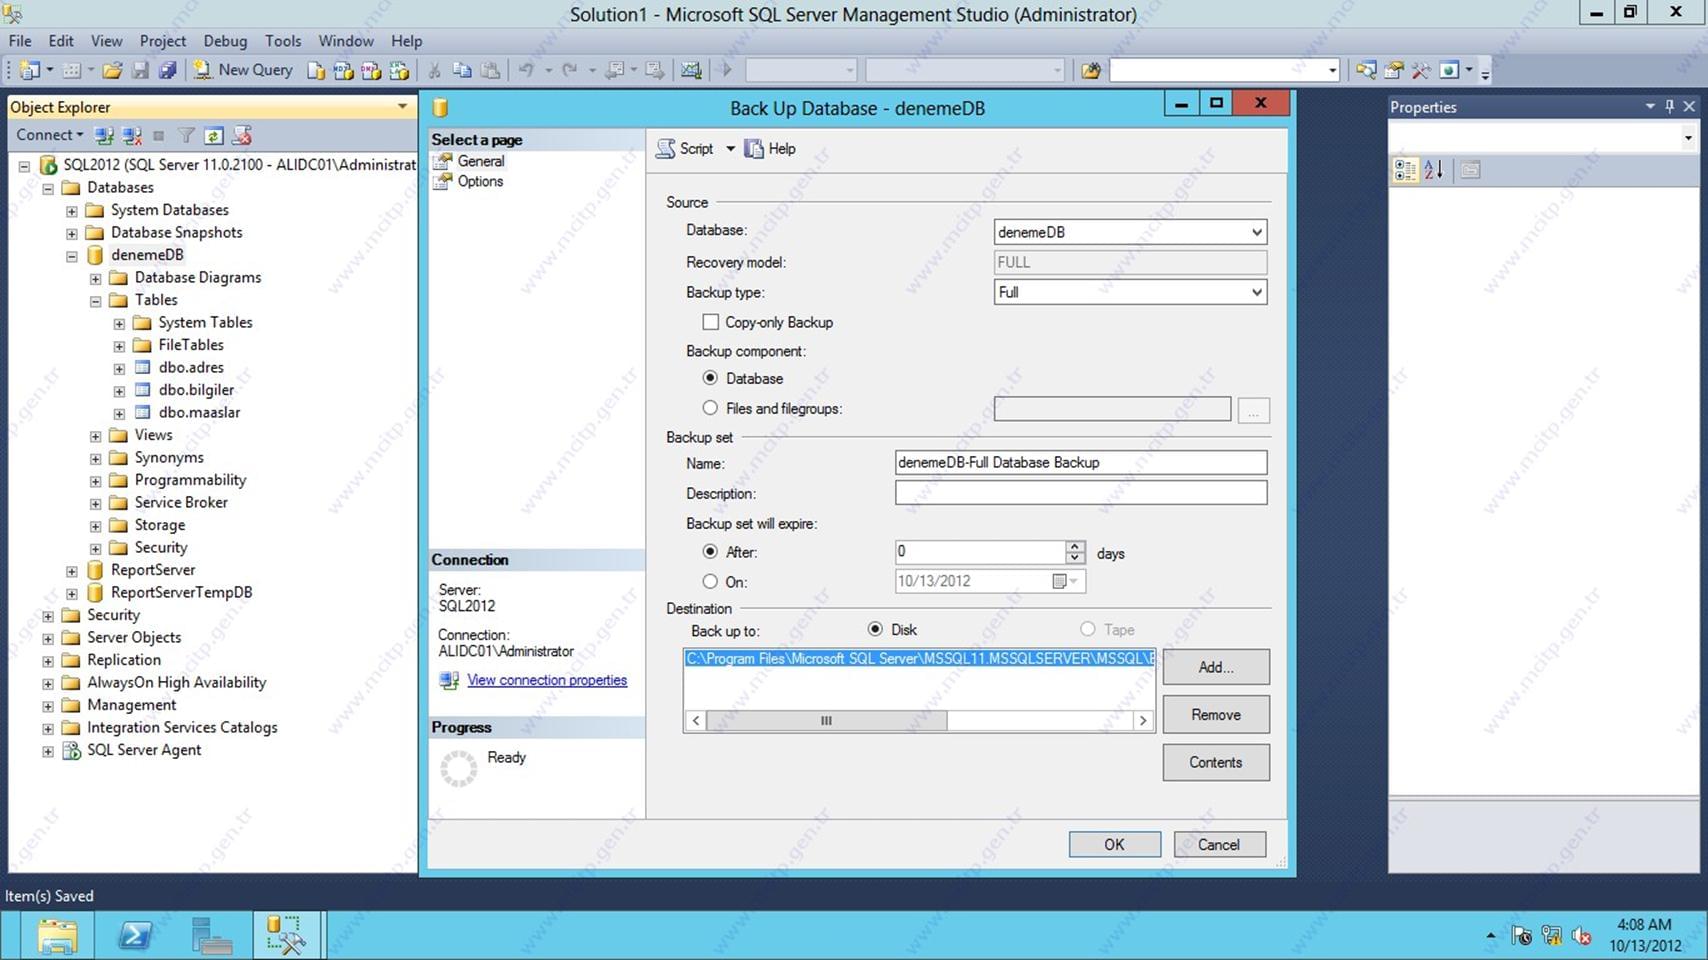Click the Open File folder icon in toolbar
This screenshot has width=1708, height=960.
112,70
